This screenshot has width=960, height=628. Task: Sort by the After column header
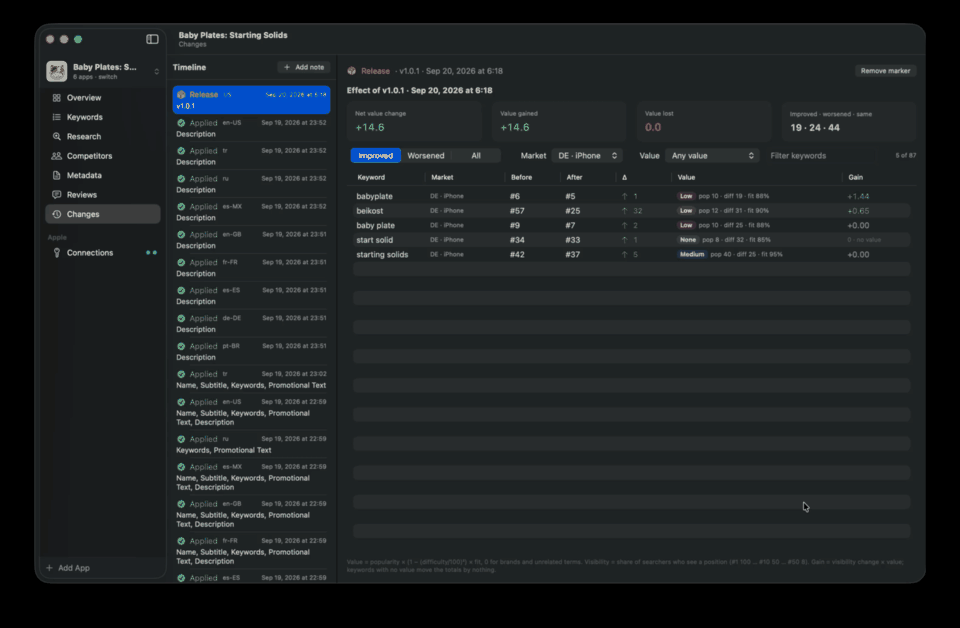[x=574, y=178]
